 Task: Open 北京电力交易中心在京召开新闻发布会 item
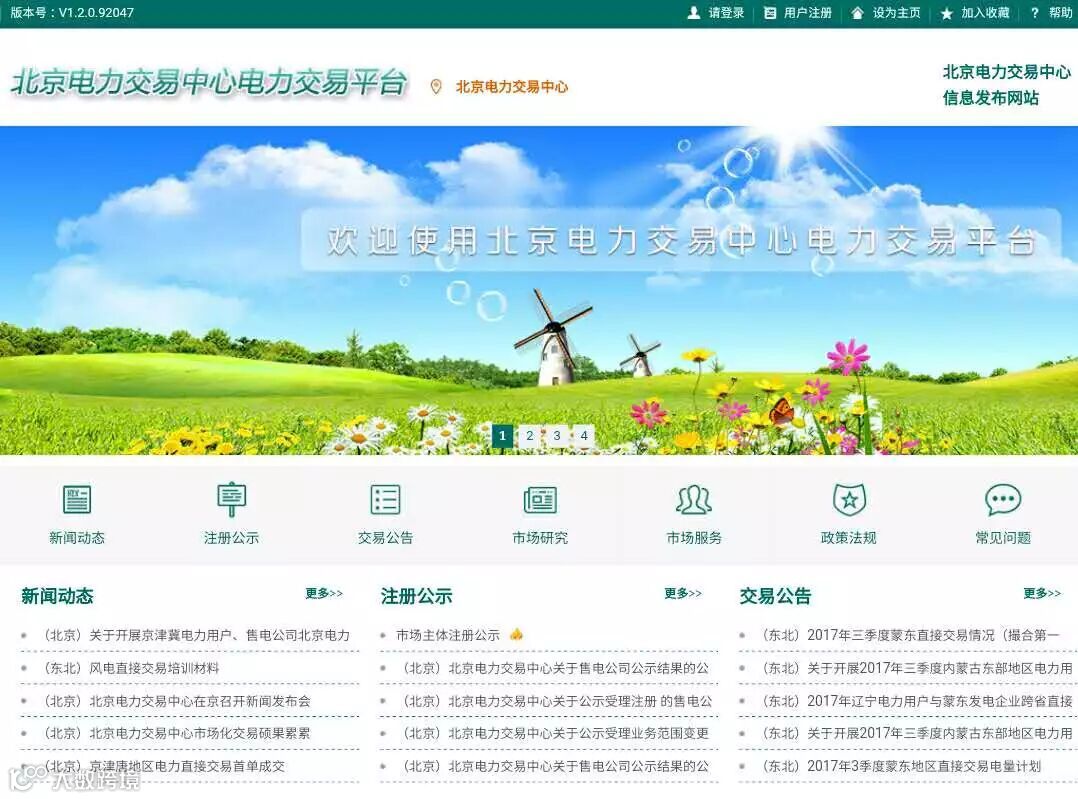click(177, 701)
